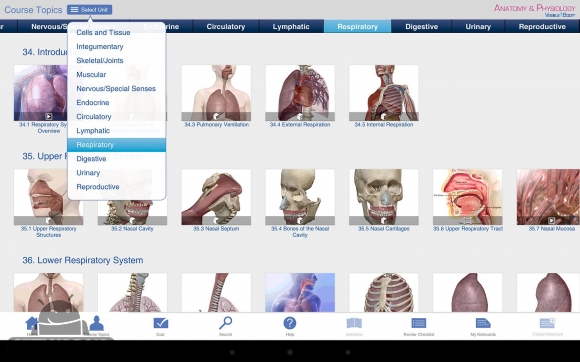
Task: Choose Circulatory from unit list
Action: [94, 117]
